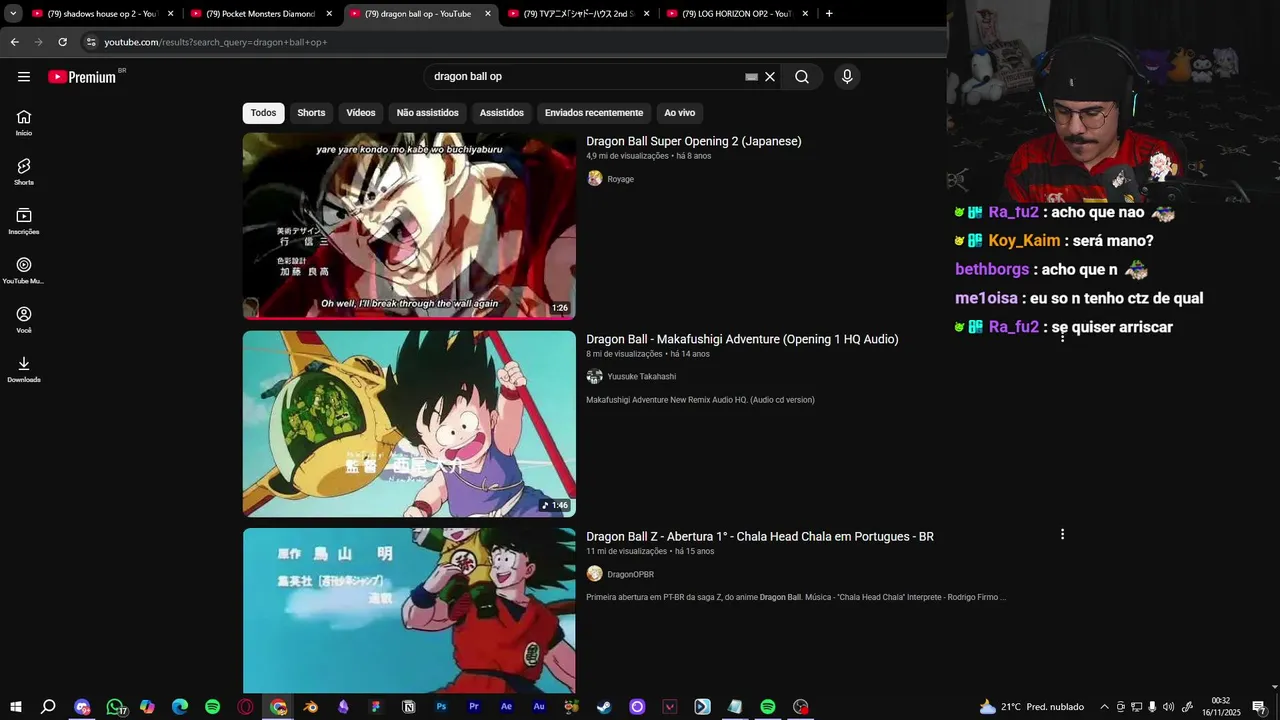Open YouTube Music from the sidebar
The height and width of the screenshot is (720, 1280).
coord(24,270)
